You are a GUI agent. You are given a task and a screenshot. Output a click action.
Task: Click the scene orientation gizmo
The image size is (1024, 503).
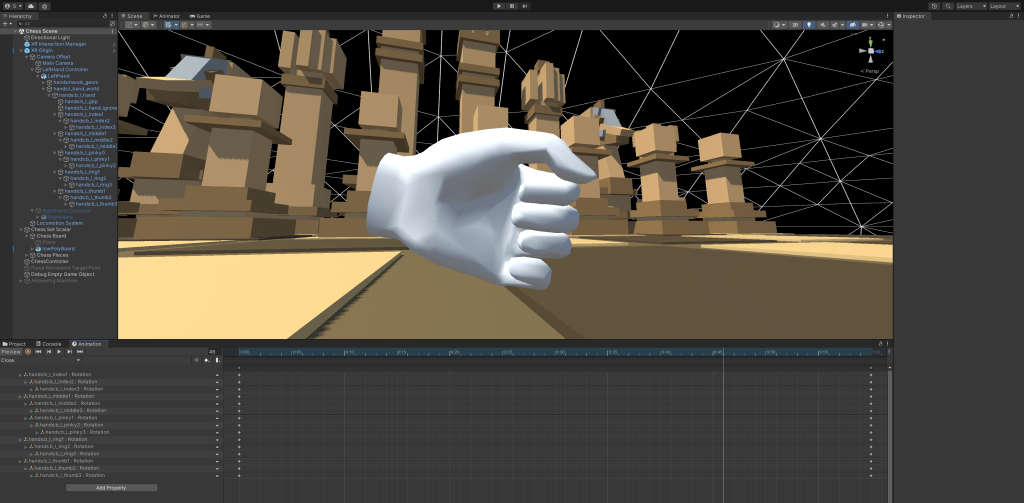tap(870, 51)
